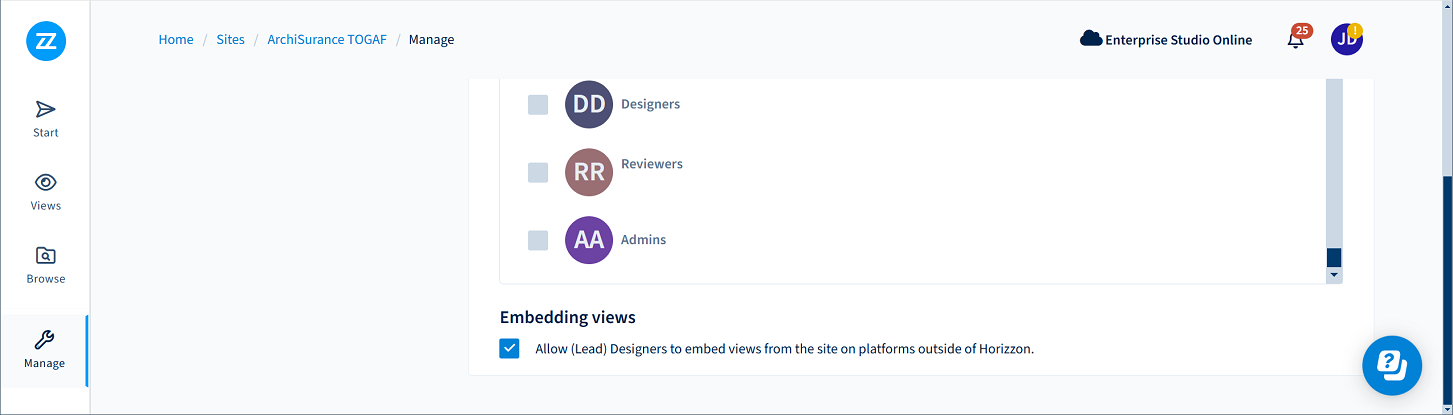The image size is (1453, 415).
Task: Open the Start page in sidebar
Action: [x=46, y=118]
